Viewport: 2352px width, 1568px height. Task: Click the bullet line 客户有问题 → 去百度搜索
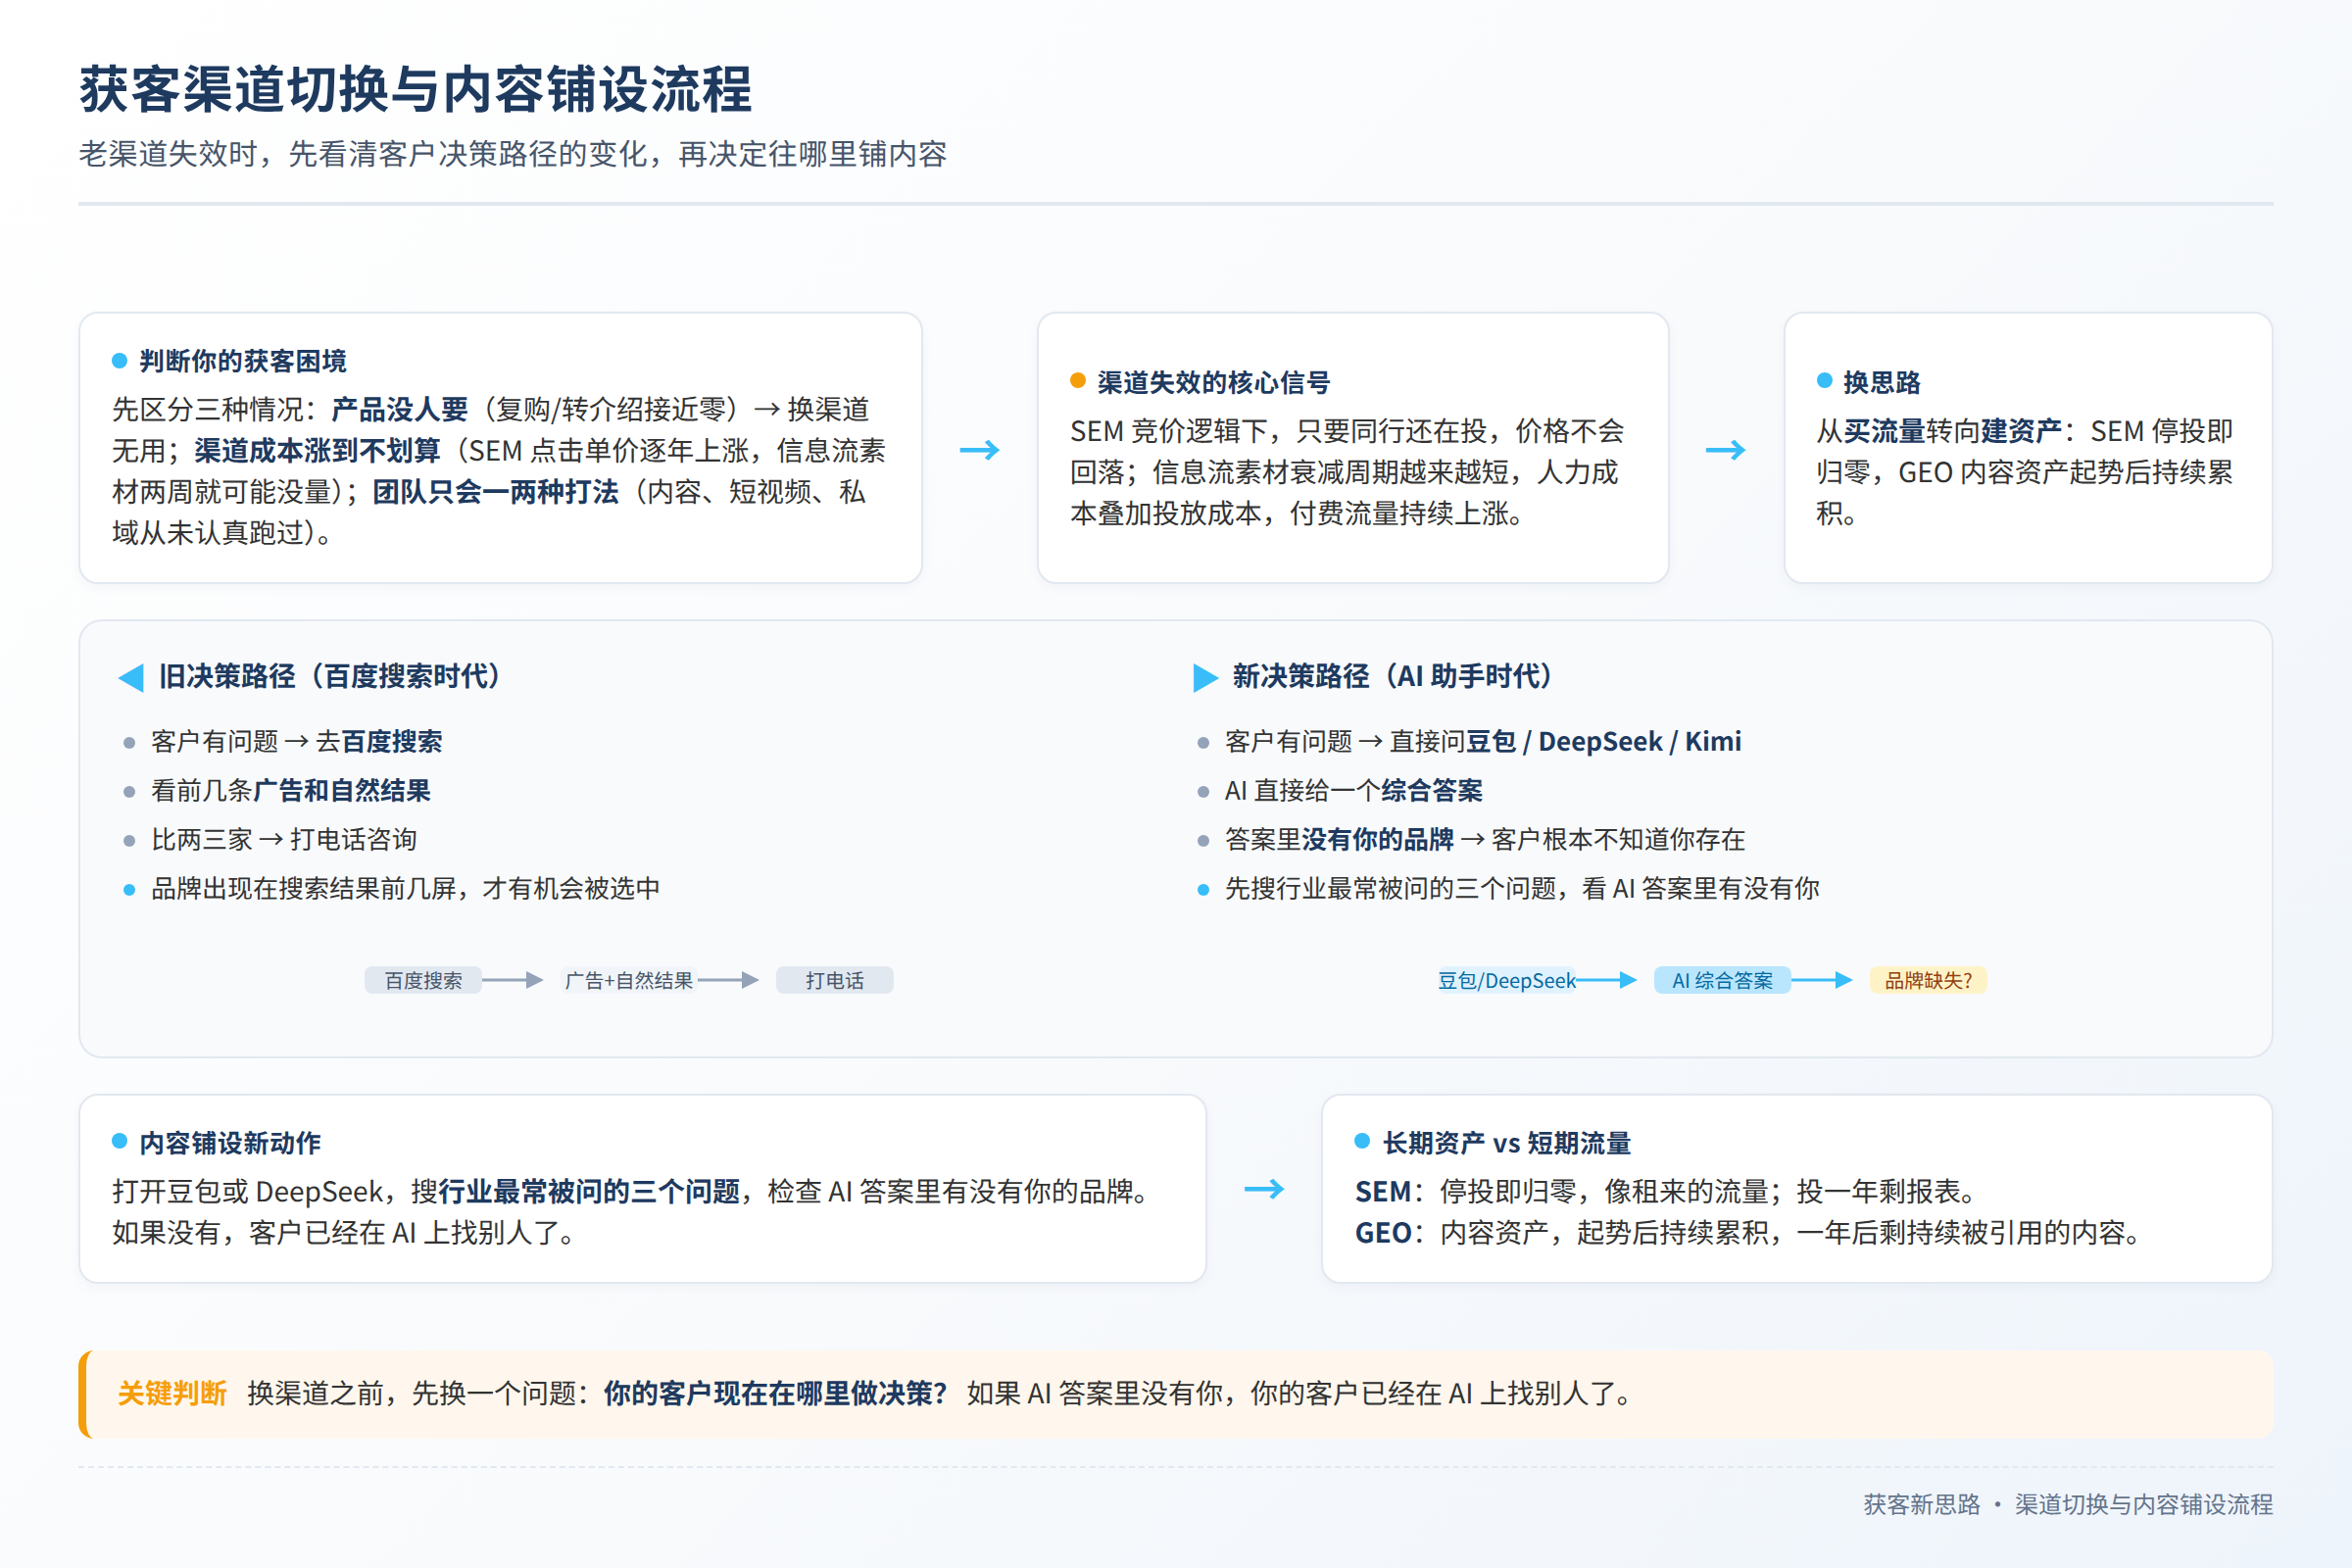click(x=296, y=741)
